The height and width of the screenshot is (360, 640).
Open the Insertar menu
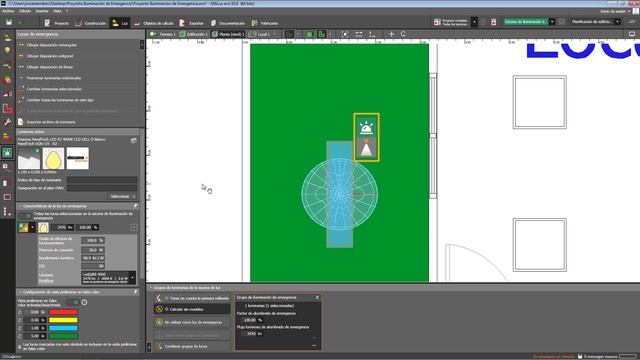[x=42, y=11]
